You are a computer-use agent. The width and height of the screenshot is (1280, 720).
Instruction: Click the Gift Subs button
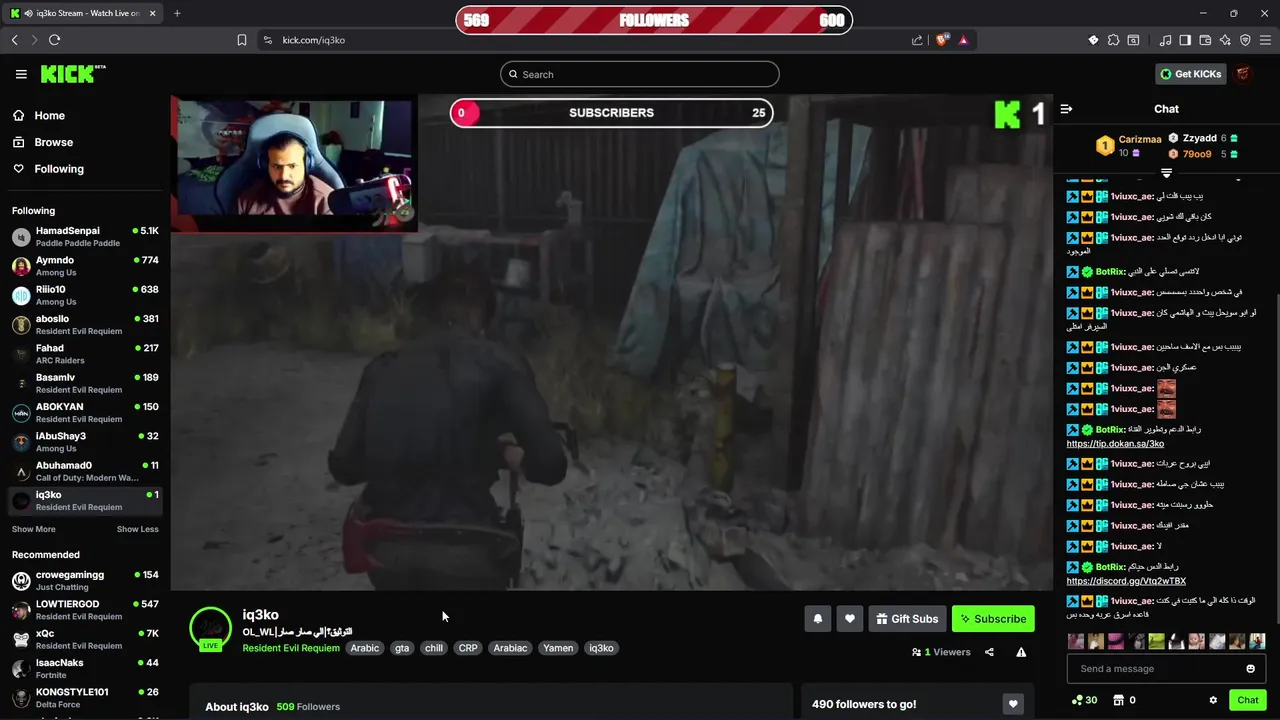click(x=907, y=619)
